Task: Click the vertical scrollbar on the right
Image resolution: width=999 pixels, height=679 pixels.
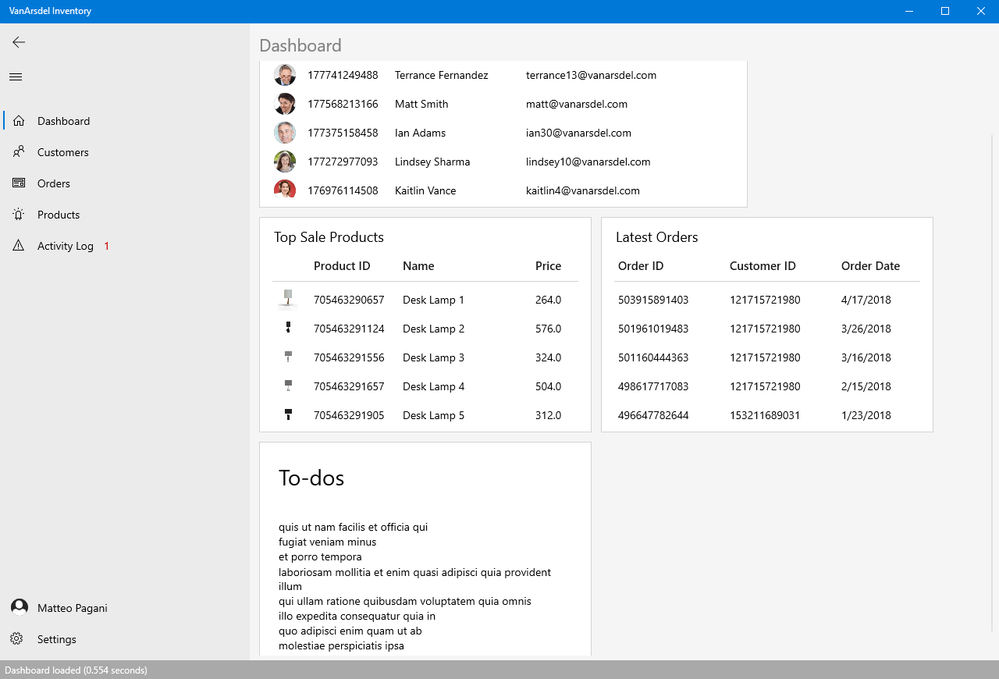Action: pyautogui.click(x=993, y=382)
